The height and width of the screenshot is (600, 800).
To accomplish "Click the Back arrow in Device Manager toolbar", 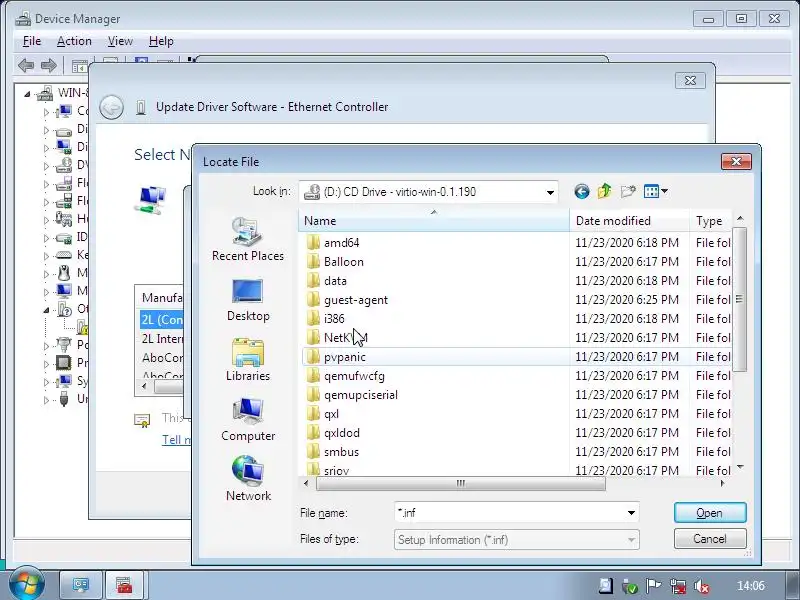I will 26,65.
